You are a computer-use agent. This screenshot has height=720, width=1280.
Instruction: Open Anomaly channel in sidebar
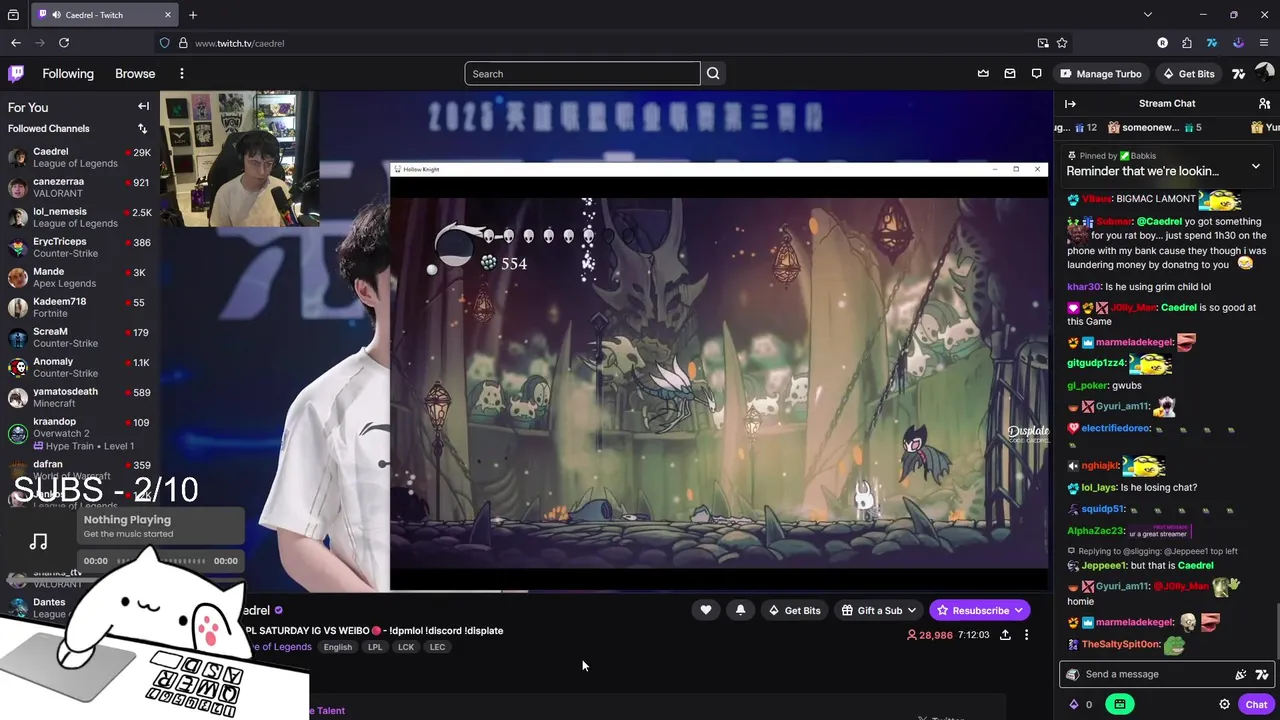coord(79,368)
